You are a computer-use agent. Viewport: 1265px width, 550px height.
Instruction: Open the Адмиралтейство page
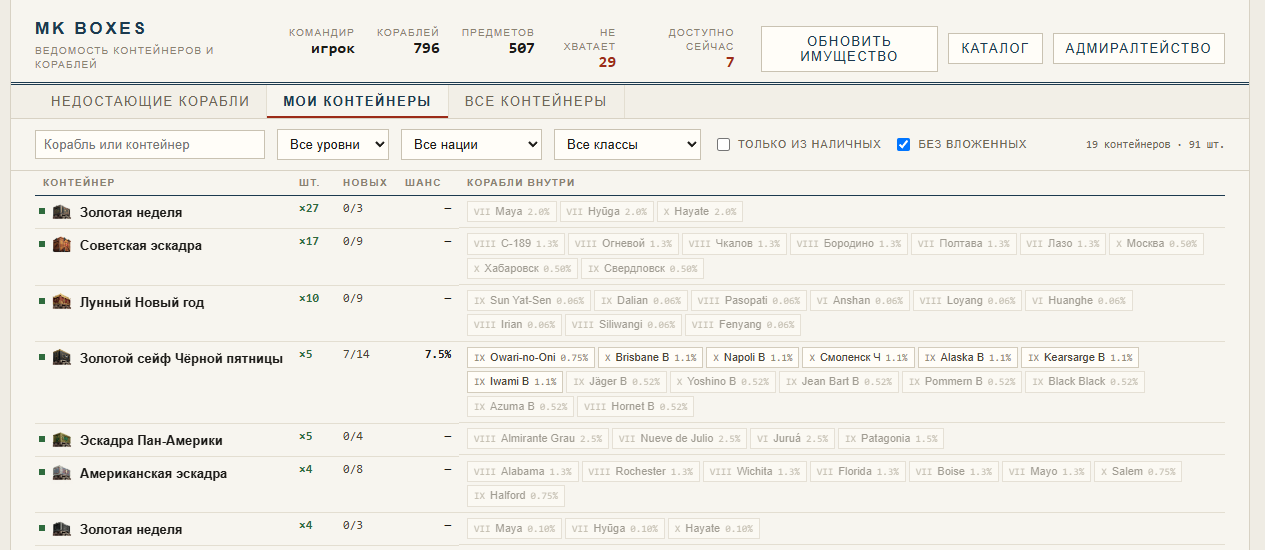1138,48
